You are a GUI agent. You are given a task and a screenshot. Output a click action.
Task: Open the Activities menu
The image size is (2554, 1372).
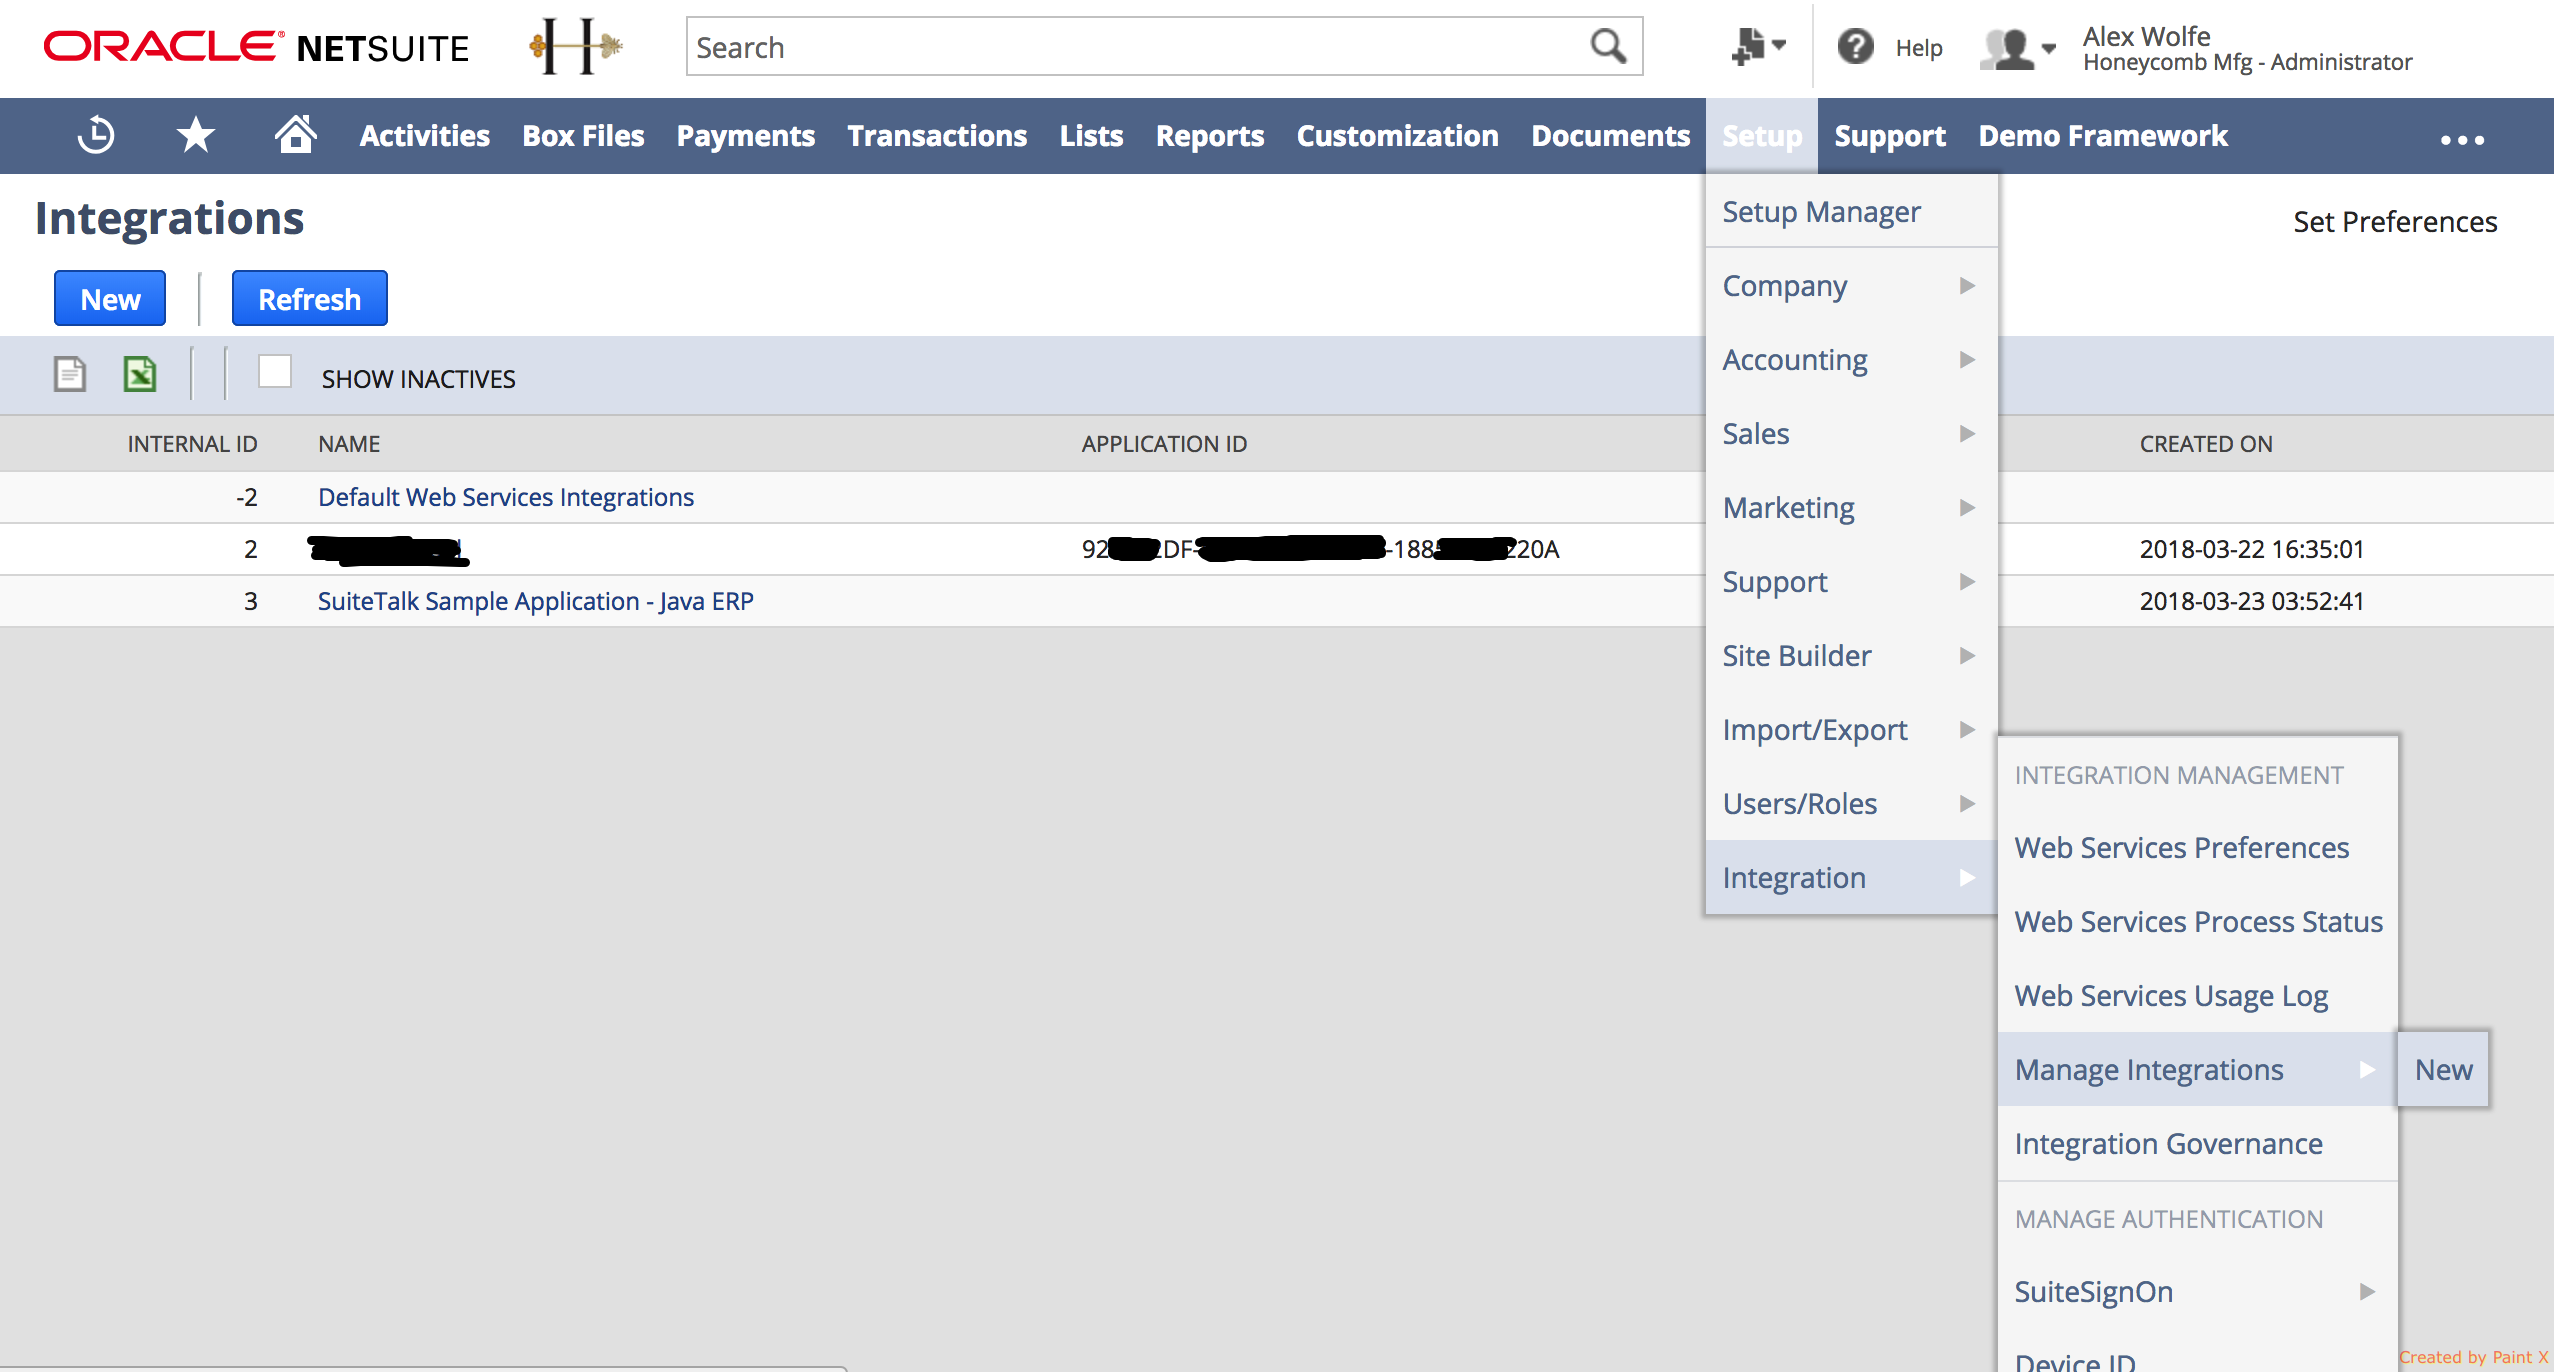coord(424,135)
